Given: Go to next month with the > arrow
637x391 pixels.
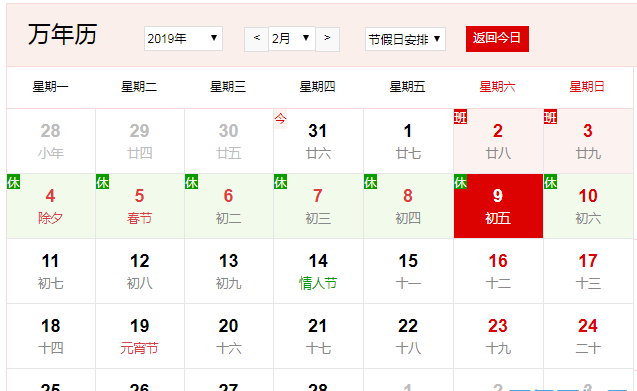Looking at the screenshot, I should tap(327, 39).
